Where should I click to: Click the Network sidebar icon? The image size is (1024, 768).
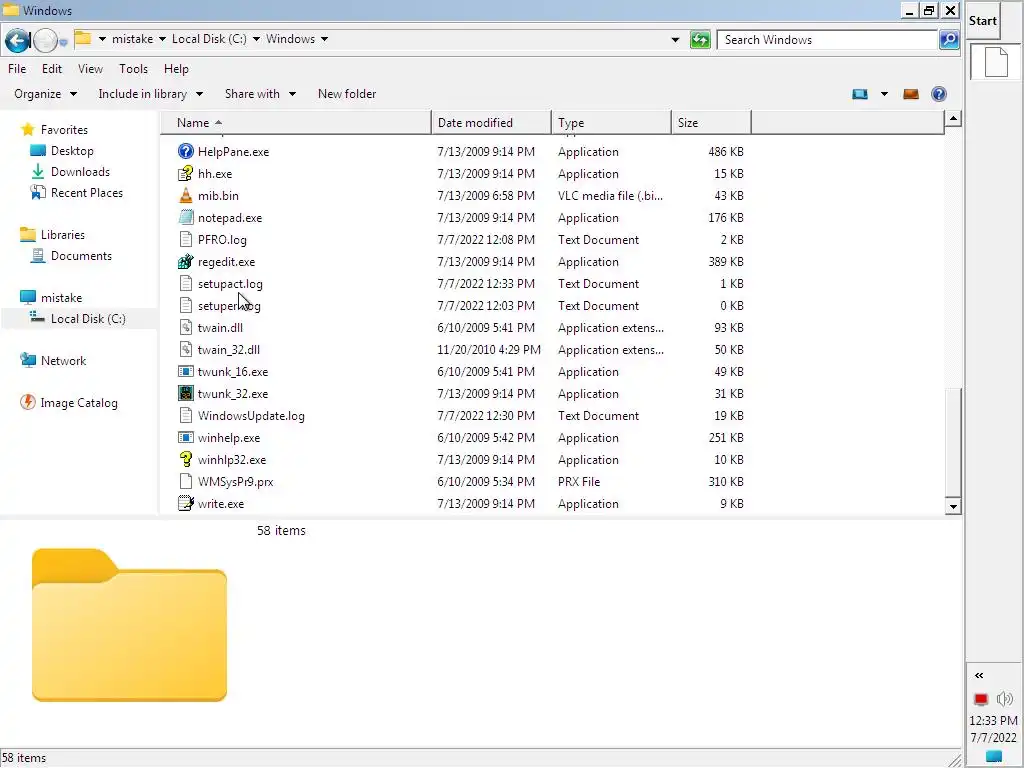27,360
